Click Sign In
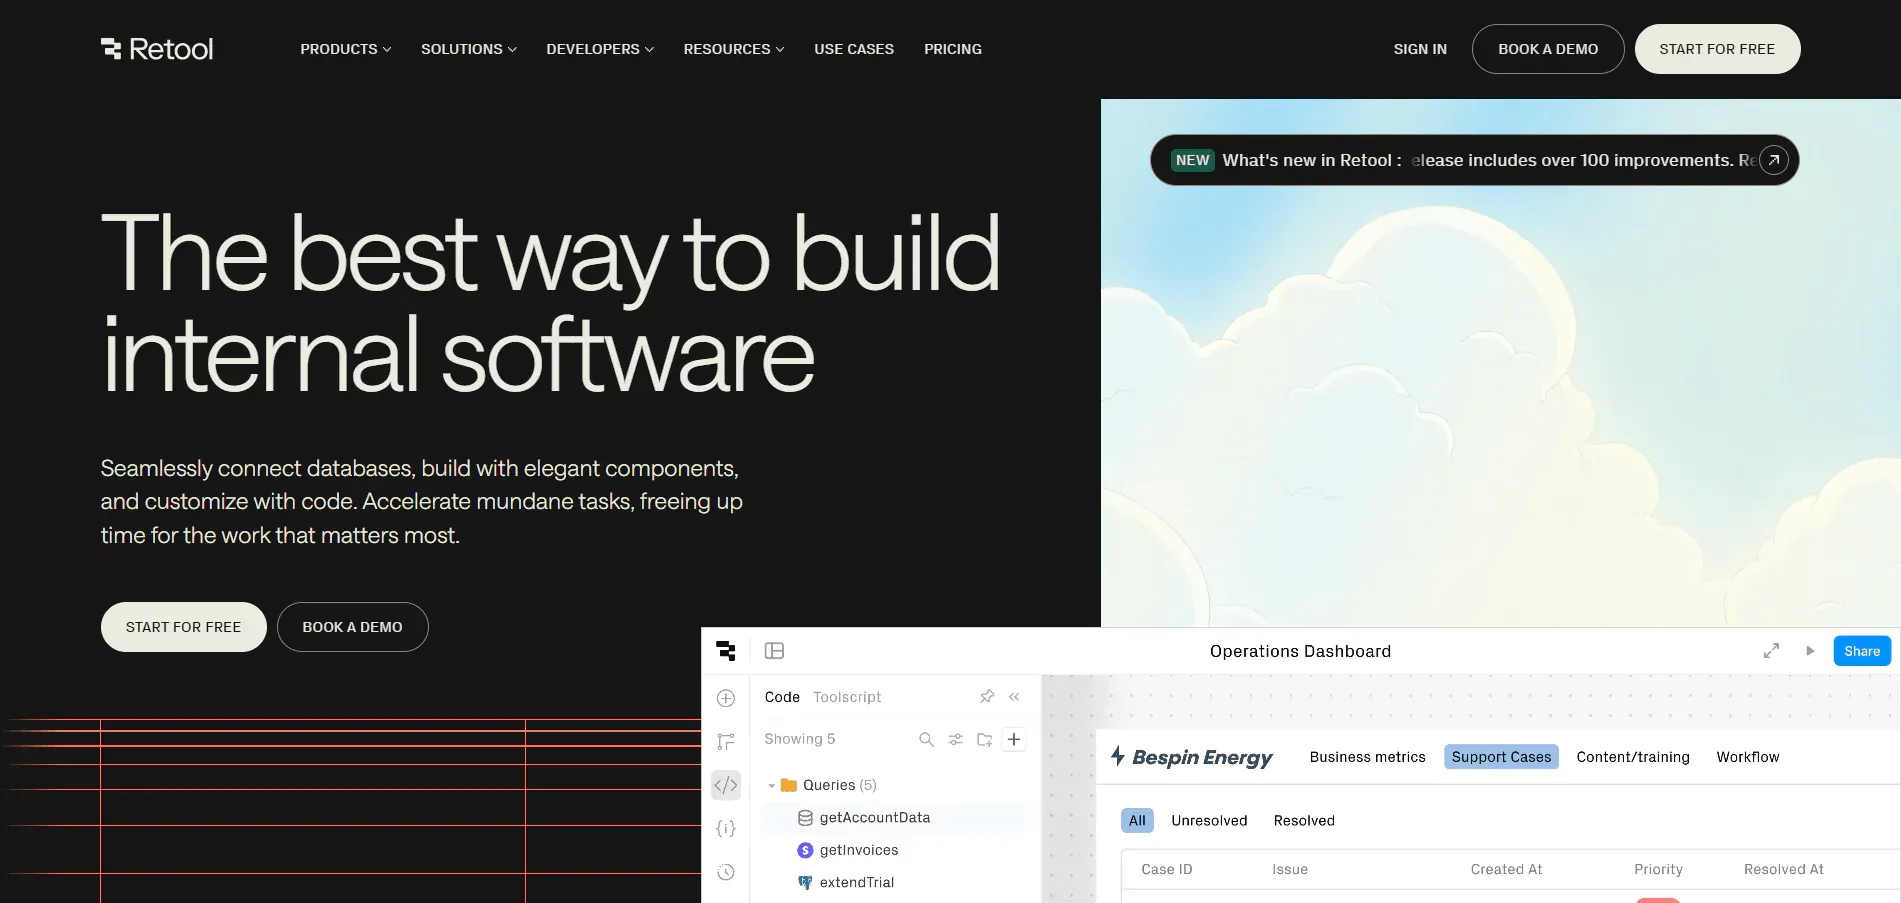 [x=1420, y=49]
